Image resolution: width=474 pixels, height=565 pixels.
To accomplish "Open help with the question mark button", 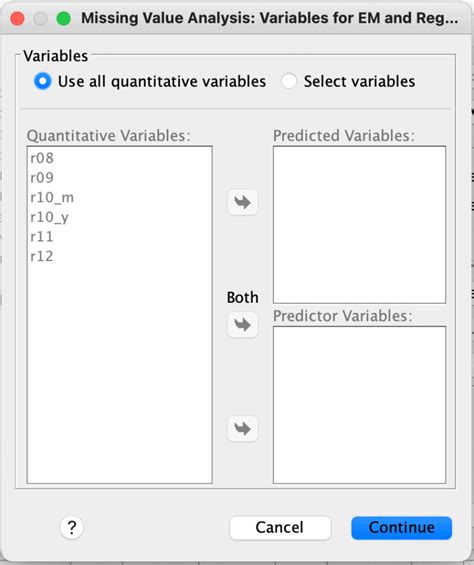I will pos(71,528).
